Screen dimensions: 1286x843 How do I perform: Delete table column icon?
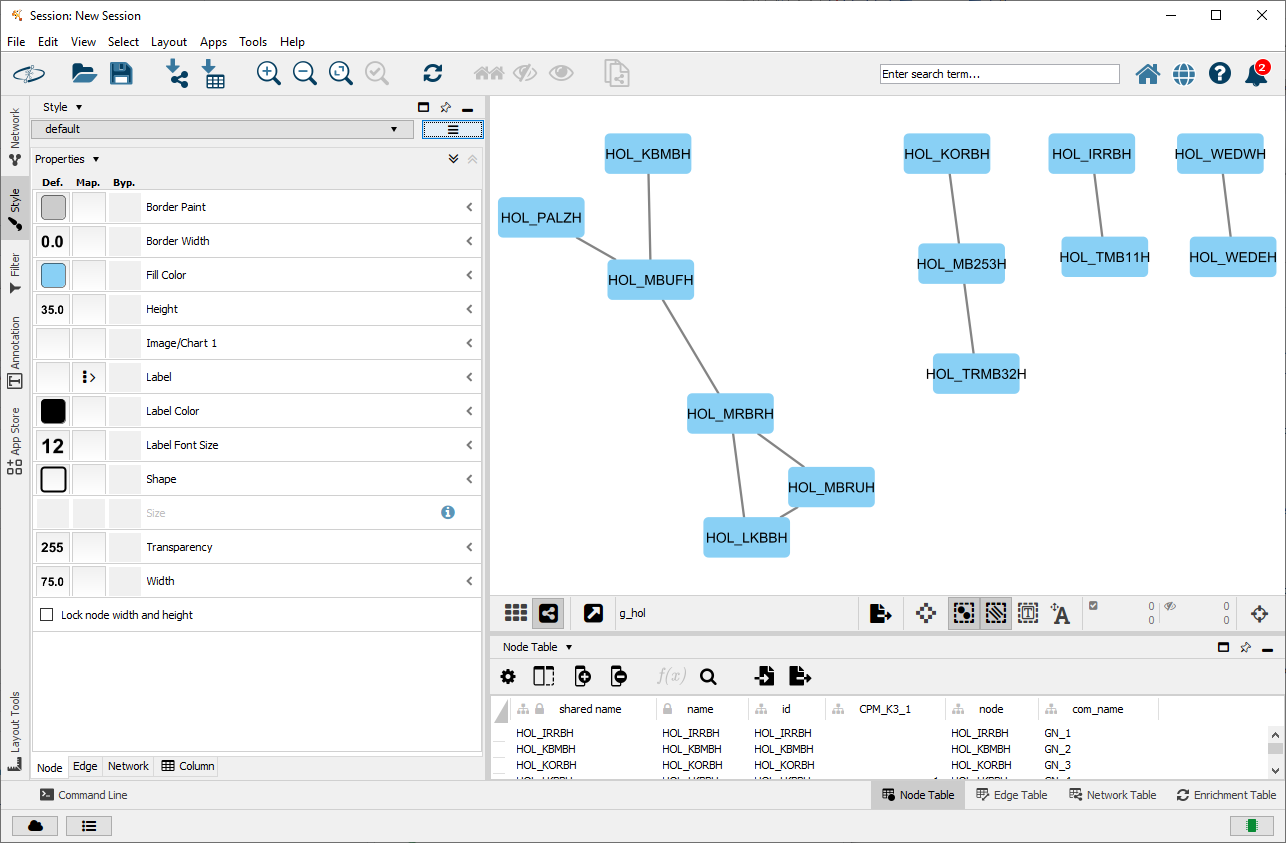tap(618, 677)
